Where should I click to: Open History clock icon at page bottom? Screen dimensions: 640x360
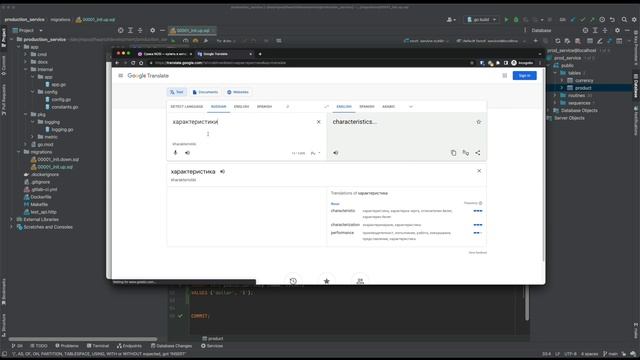(x=293, y=281)
